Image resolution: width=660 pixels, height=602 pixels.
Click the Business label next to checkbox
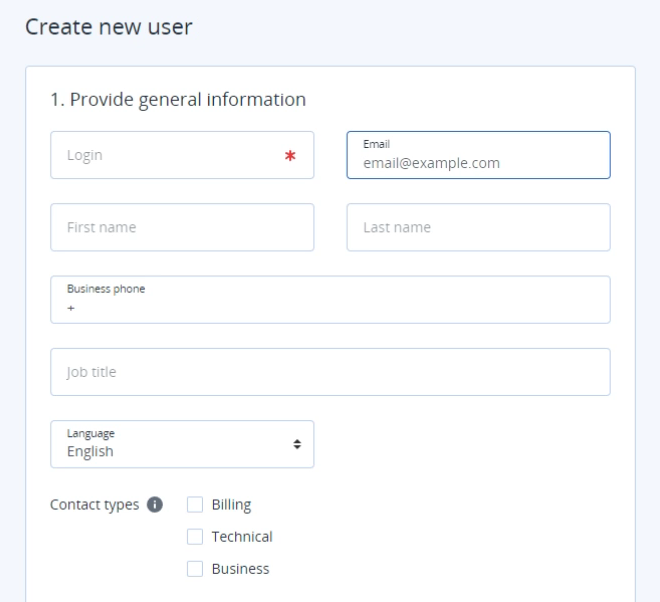(240, 569)
